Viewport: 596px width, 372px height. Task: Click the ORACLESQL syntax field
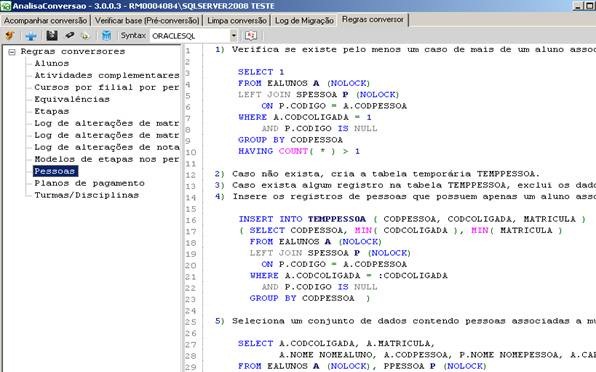pyautogui.click(x=190, y=36)
